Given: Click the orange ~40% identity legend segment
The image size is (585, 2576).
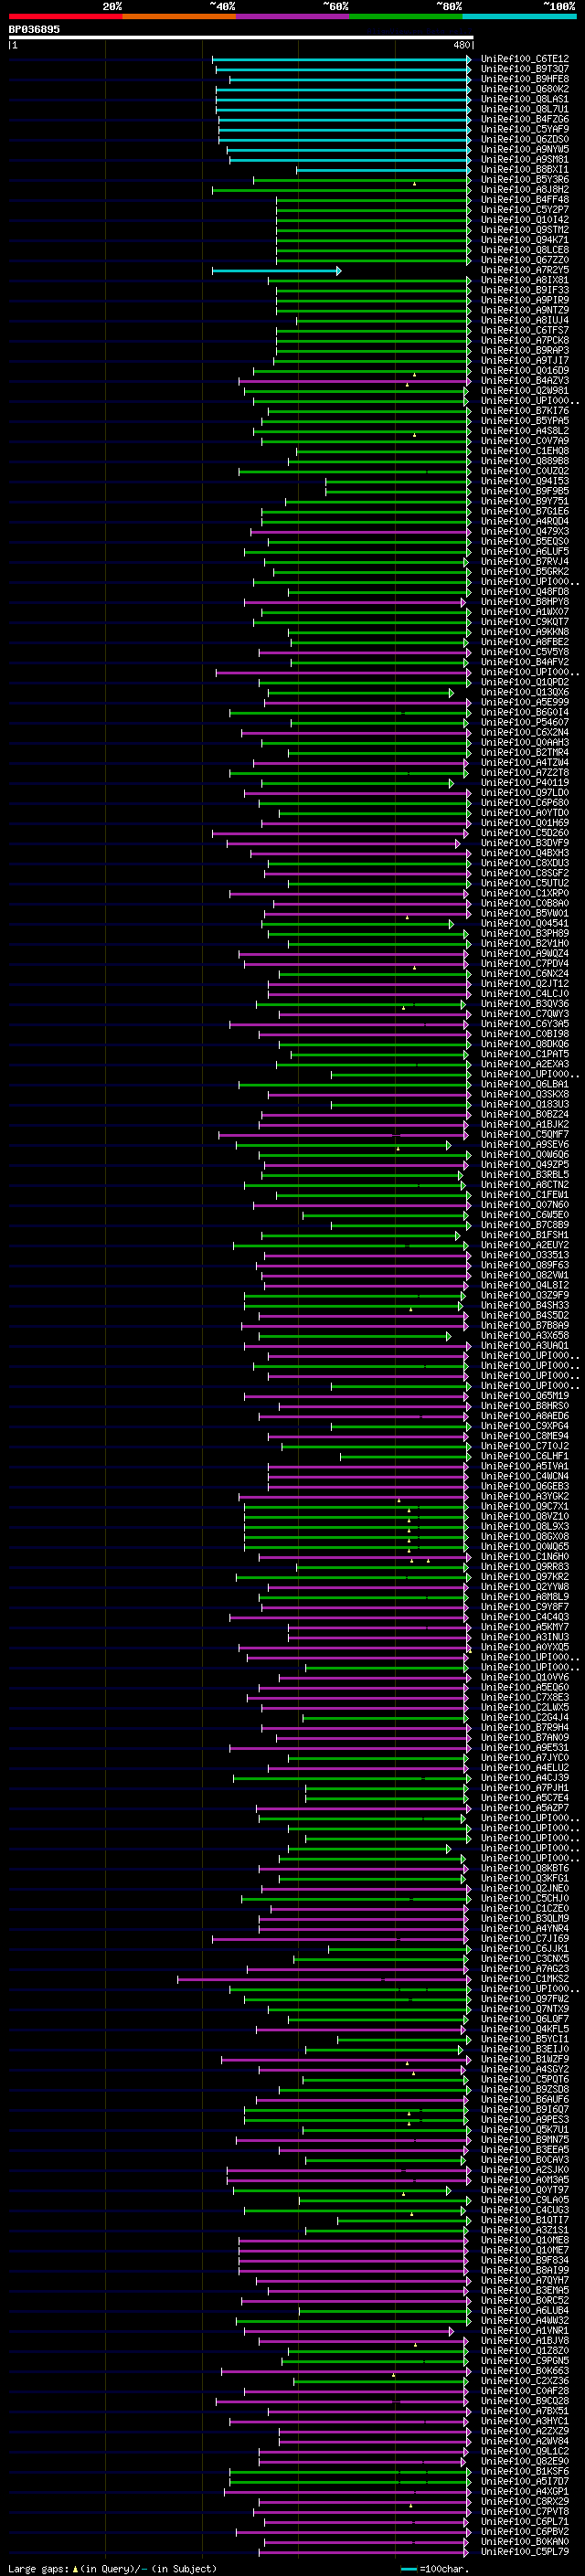Looking at the screenshot, I should [x=179, y=17].
